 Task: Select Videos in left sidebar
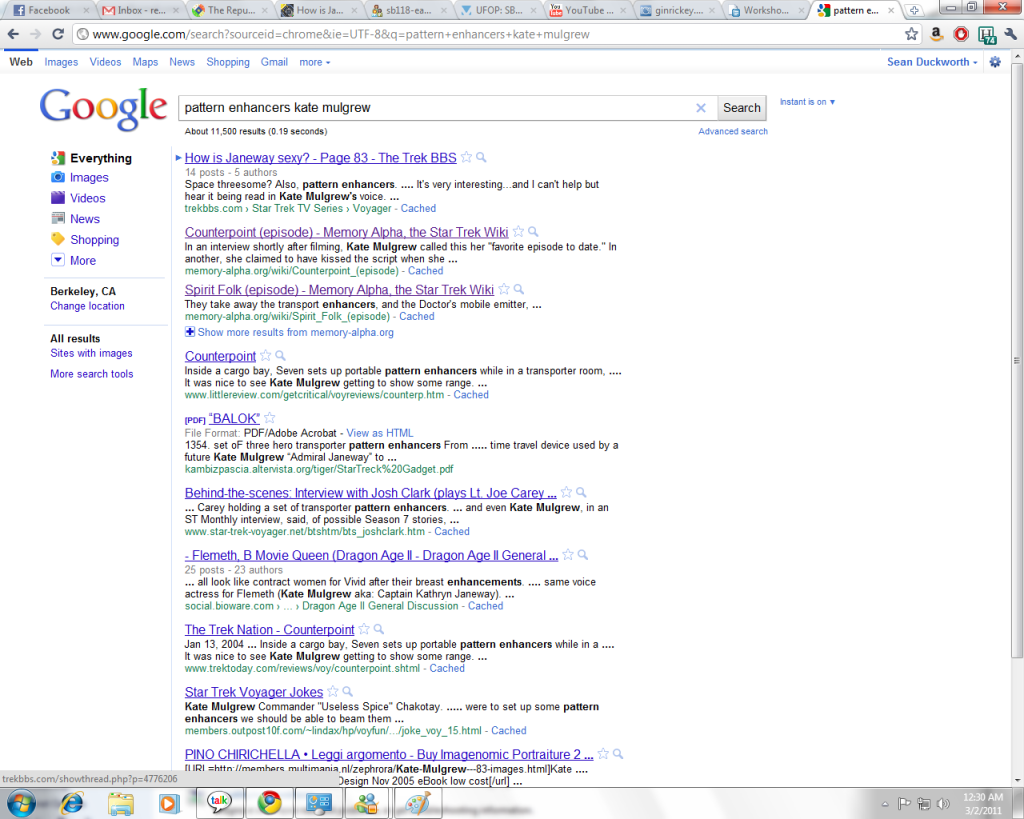pos(88,199)
